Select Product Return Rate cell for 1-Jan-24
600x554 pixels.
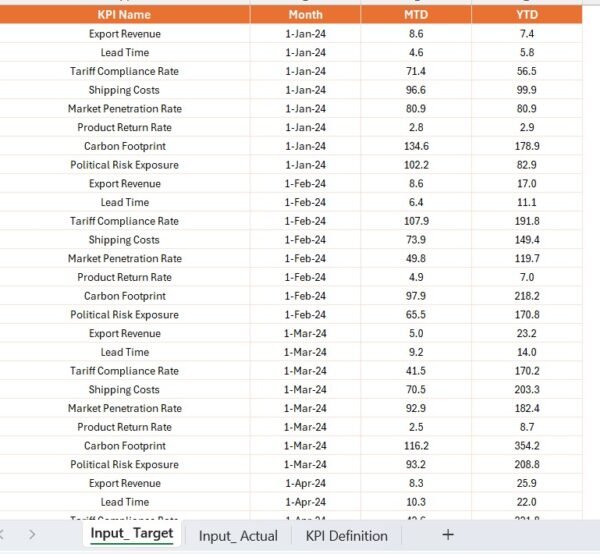125,127
